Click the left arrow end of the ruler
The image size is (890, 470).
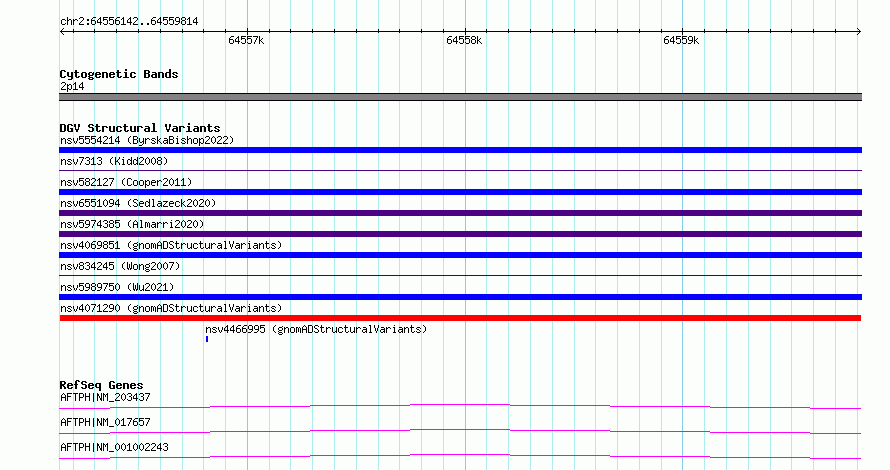click(62, 32)
